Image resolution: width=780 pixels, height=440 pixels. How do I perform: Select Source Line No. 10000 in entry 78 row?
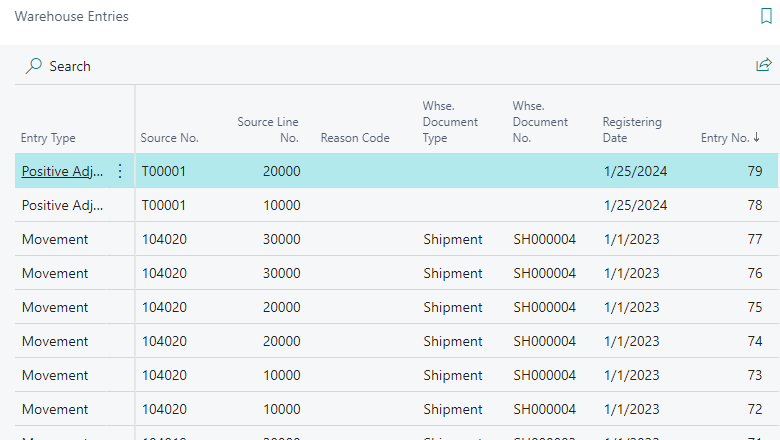(282, 205)
